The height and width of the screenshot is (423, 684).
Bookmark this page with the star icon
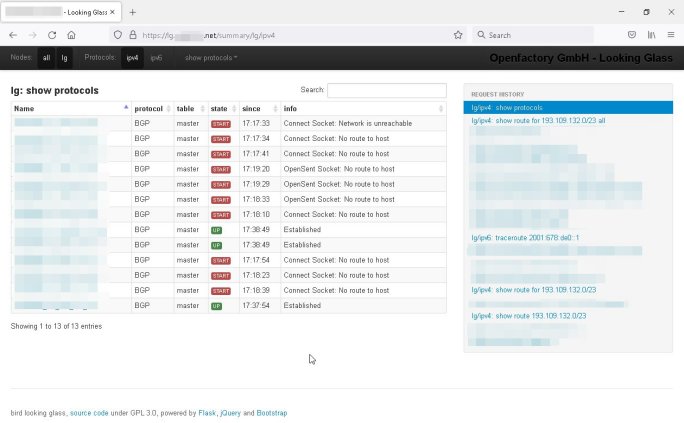(x=458, y=35)
